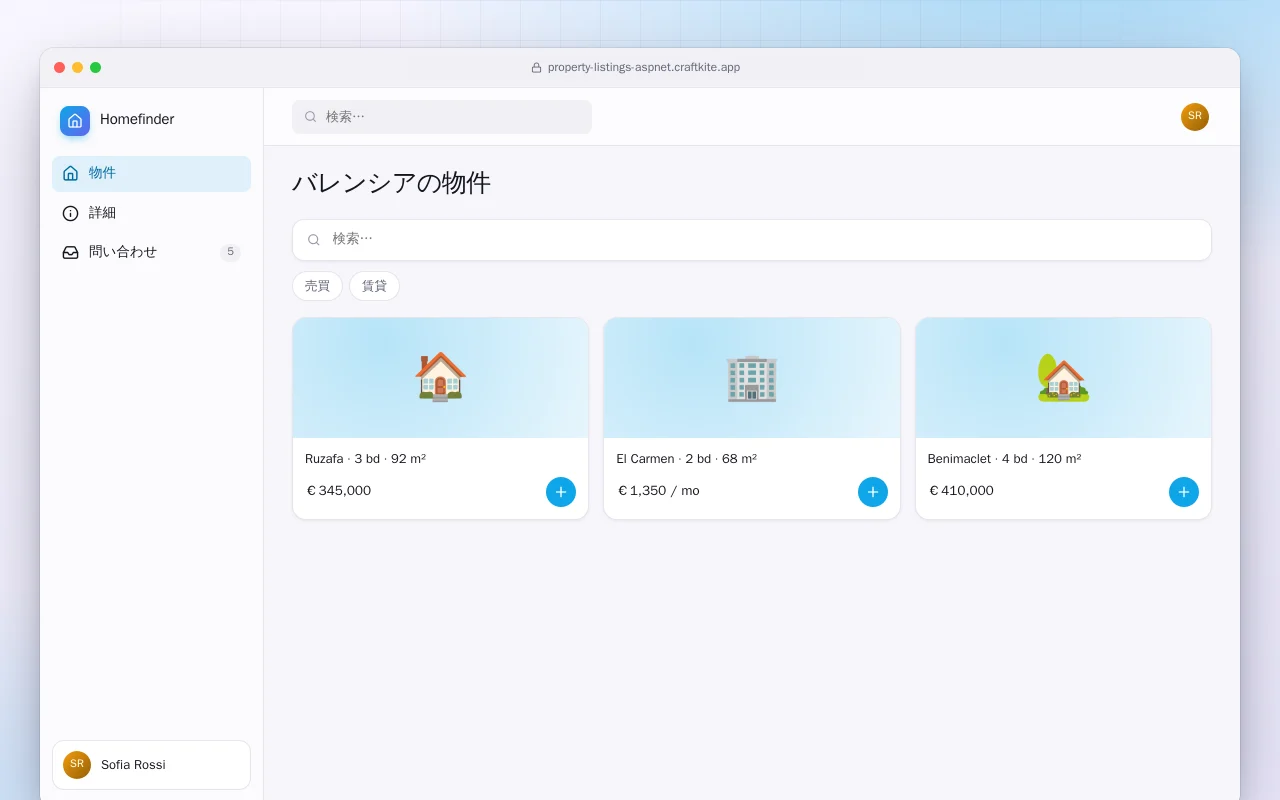
Task: Click the € 410,000 price
Action: (962, 491)
